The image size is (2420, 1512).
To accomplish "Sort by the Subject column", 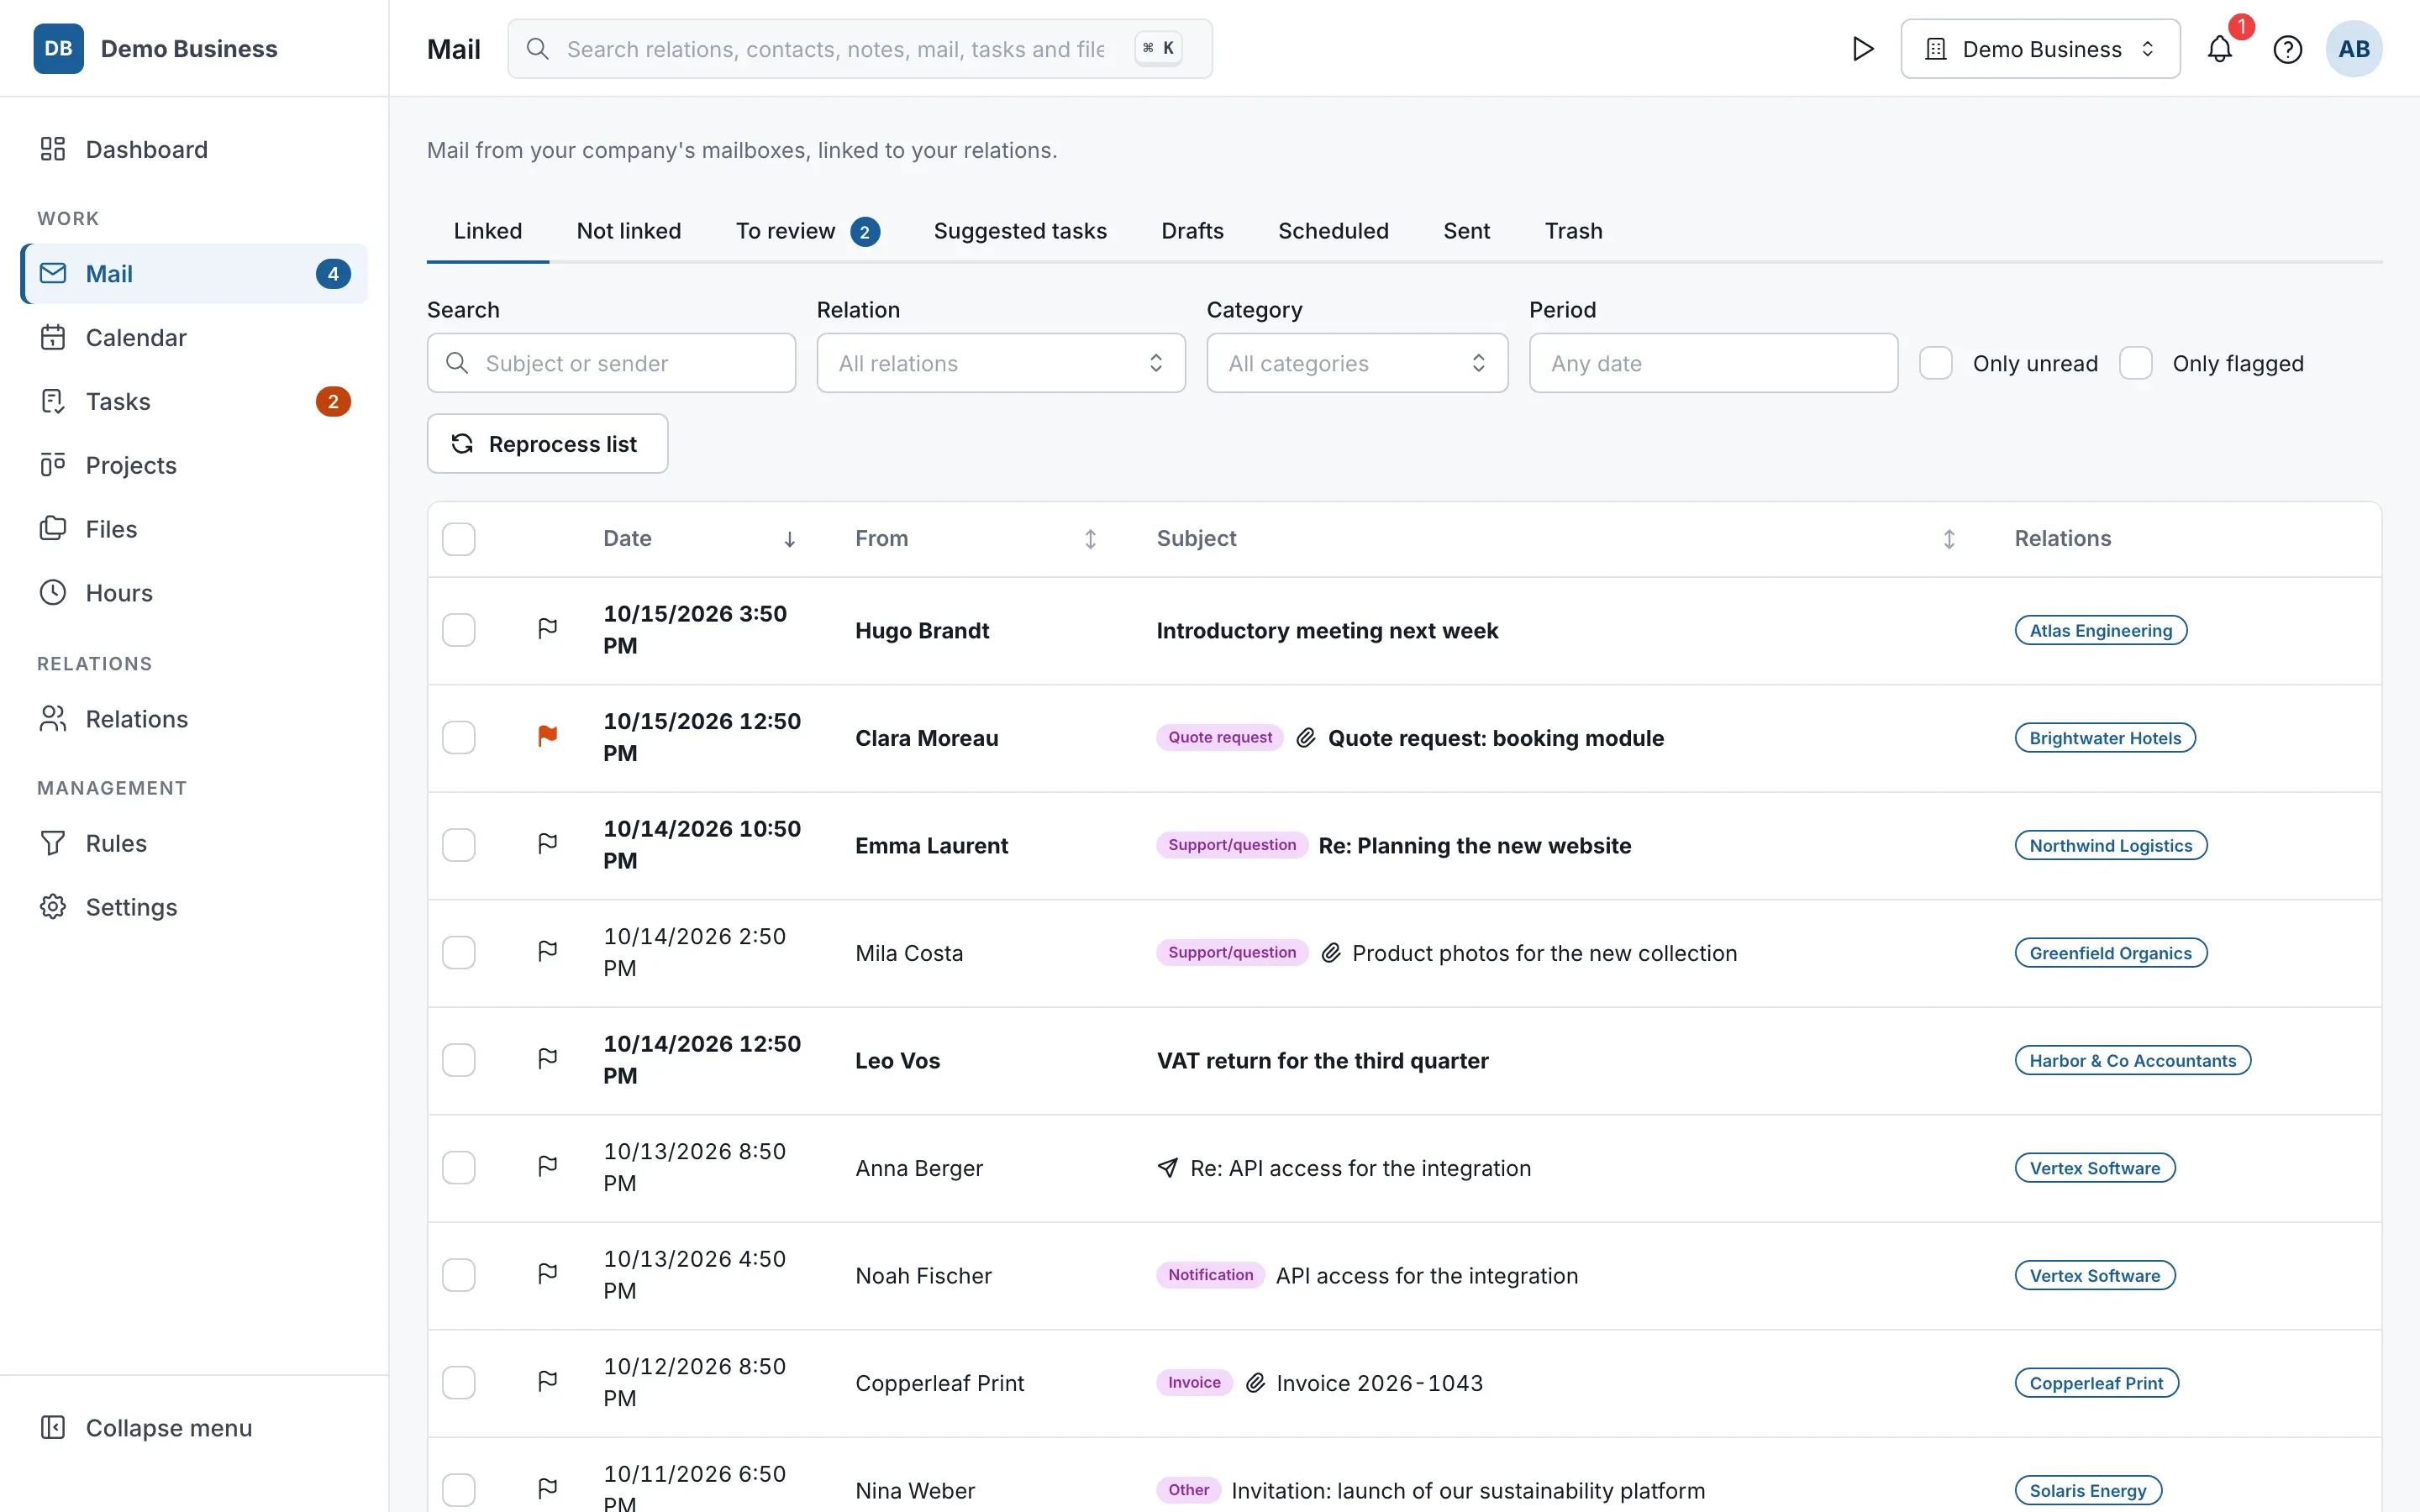I will click(x=1949, y=540).
